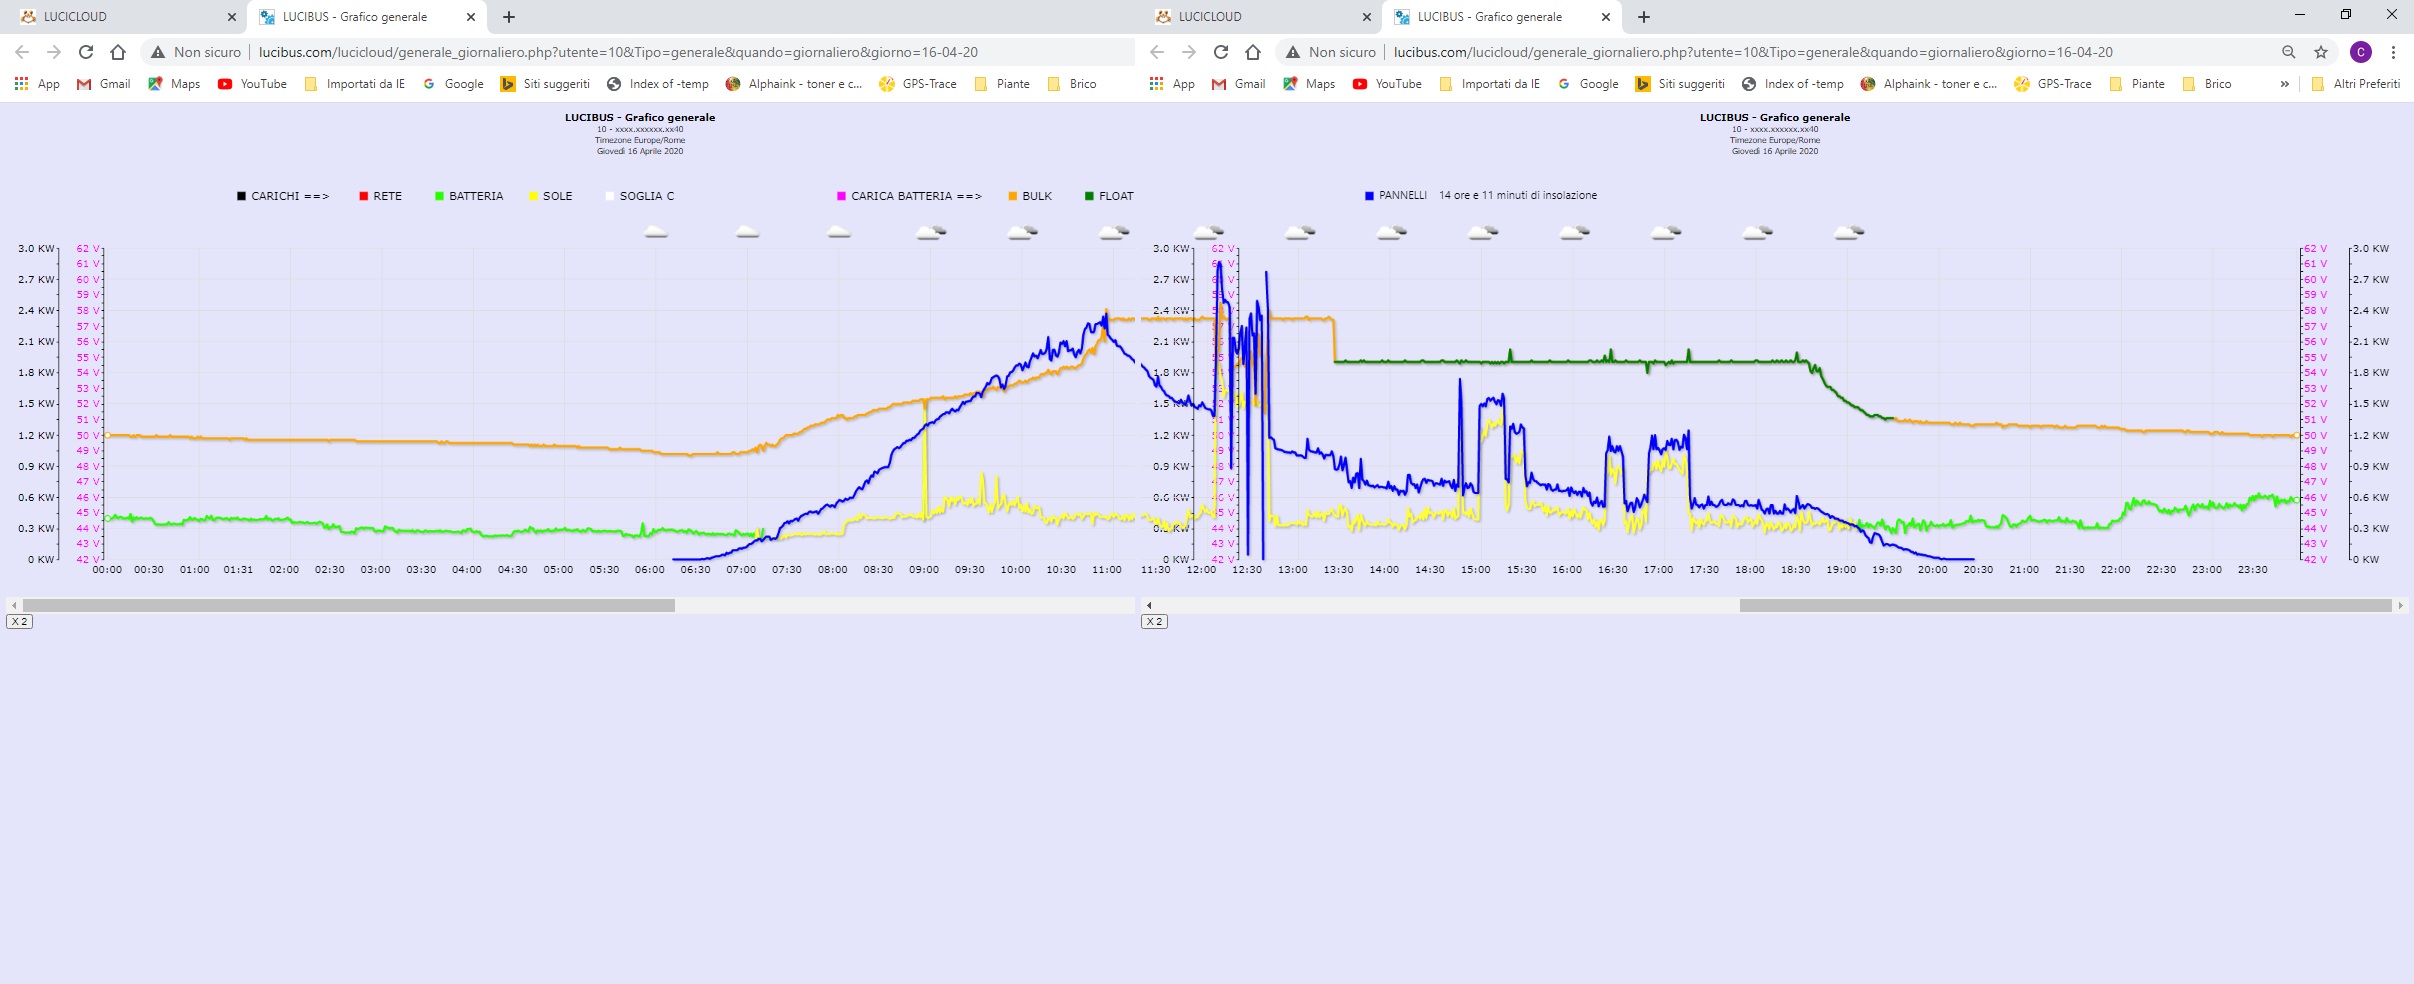
Task: Open the Altri Preferiti bookmarks folder
Action: click(x=2356, y=84)
